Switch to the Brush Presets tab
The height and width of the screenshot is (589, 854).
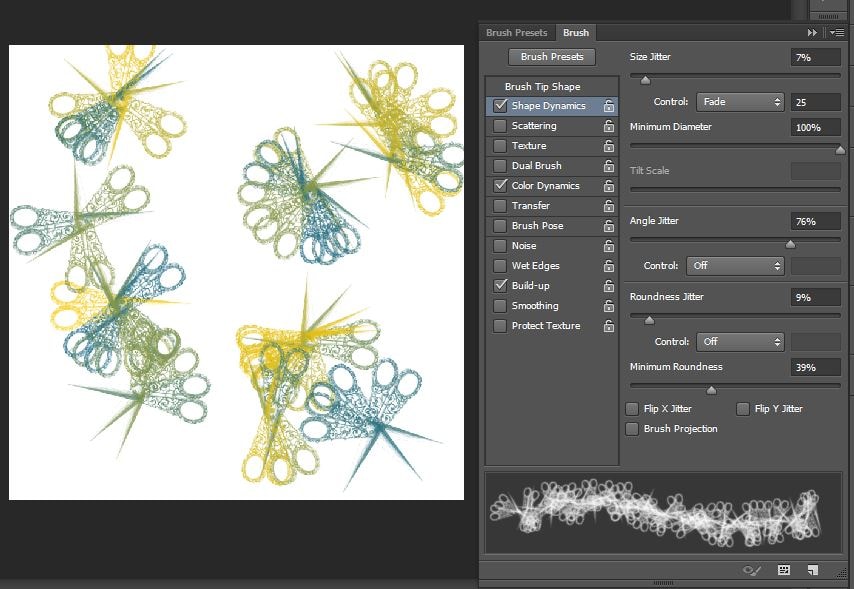coord(516,33)
